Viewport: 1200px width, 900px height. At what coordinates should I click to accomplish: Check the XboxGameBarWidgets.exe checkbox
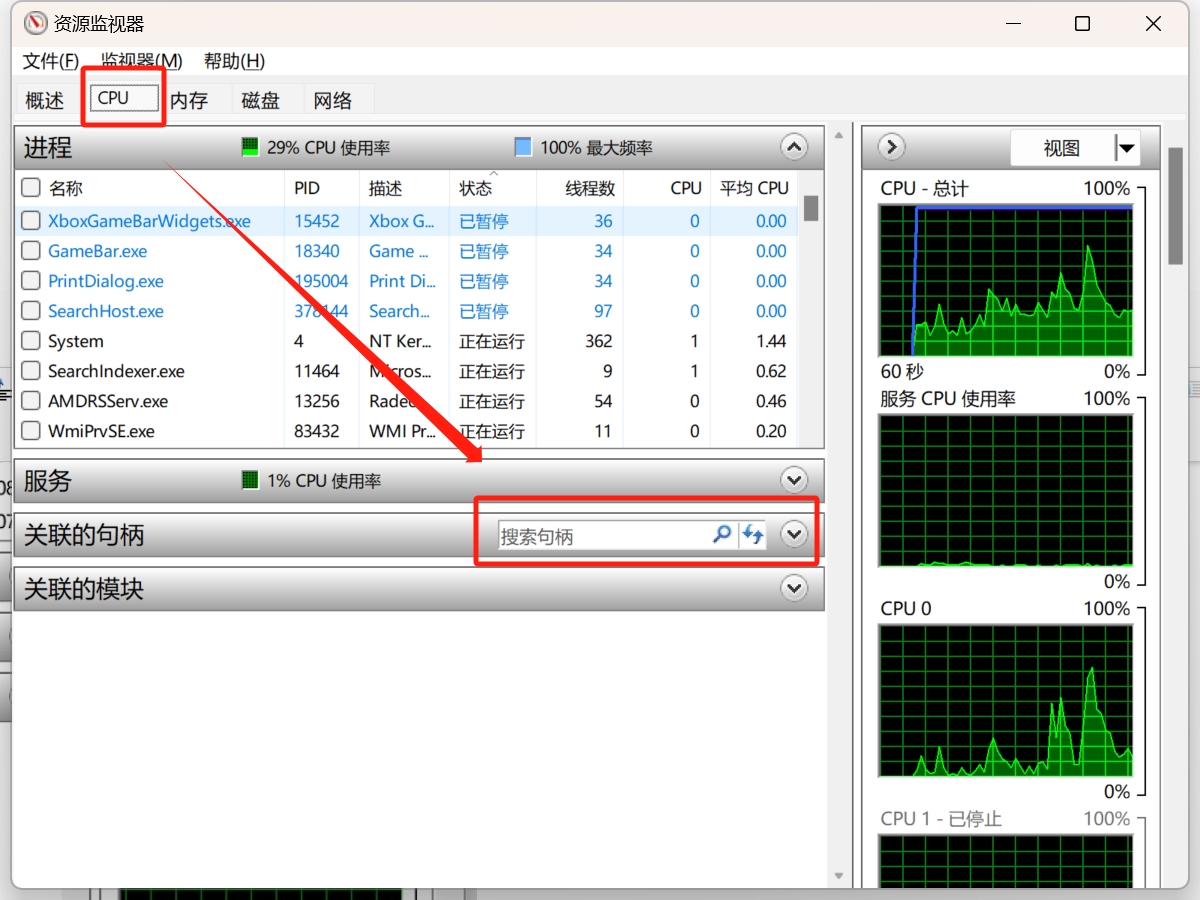click(31, 221)
